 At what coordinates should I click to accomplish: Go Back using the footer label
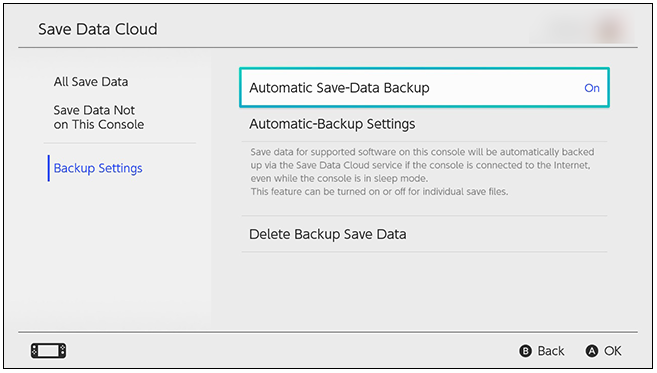pyautogui.click(x=551, y=351)
